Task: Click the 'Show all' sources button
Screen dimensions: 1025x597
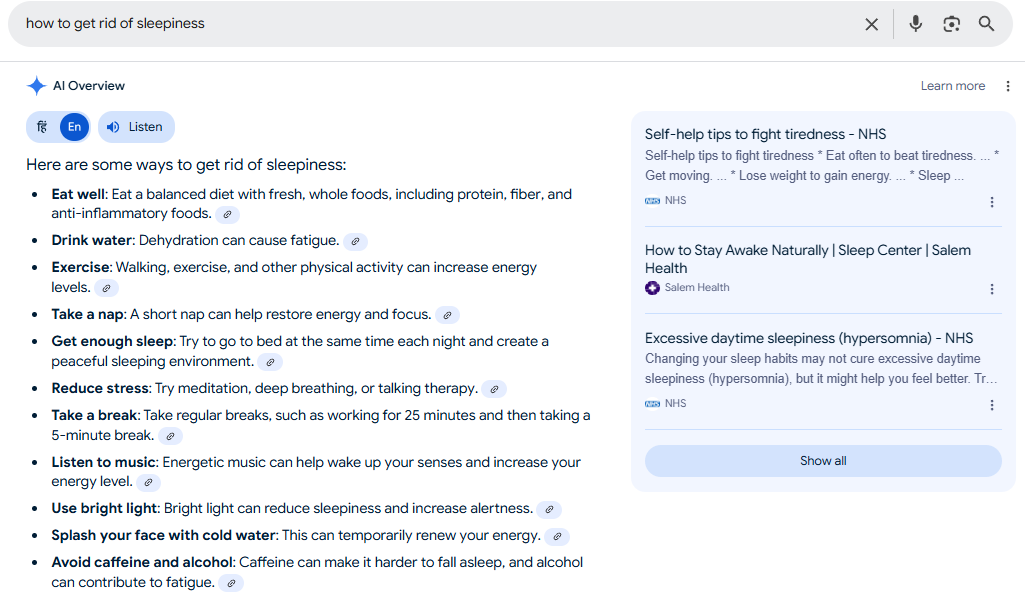Action: 823,461
